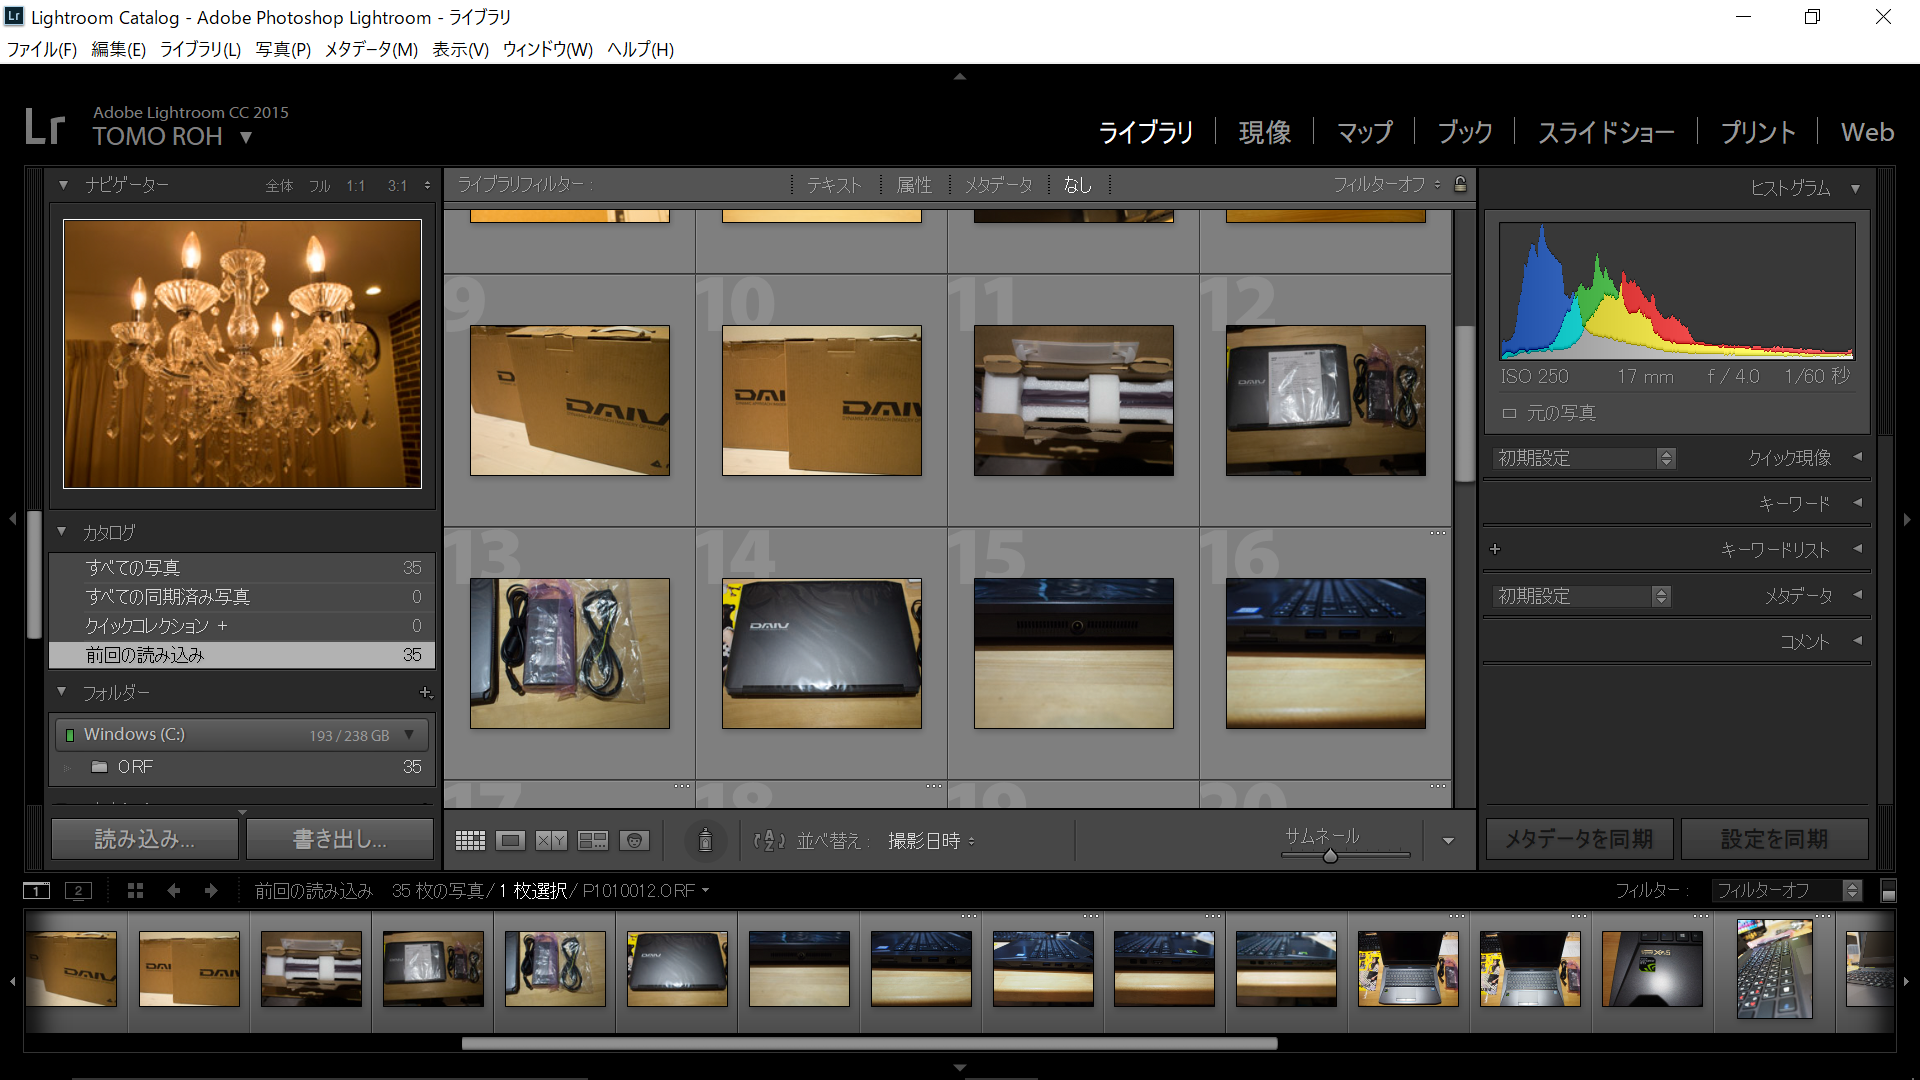Hide the right panel group arrow

coord(1907,519)
